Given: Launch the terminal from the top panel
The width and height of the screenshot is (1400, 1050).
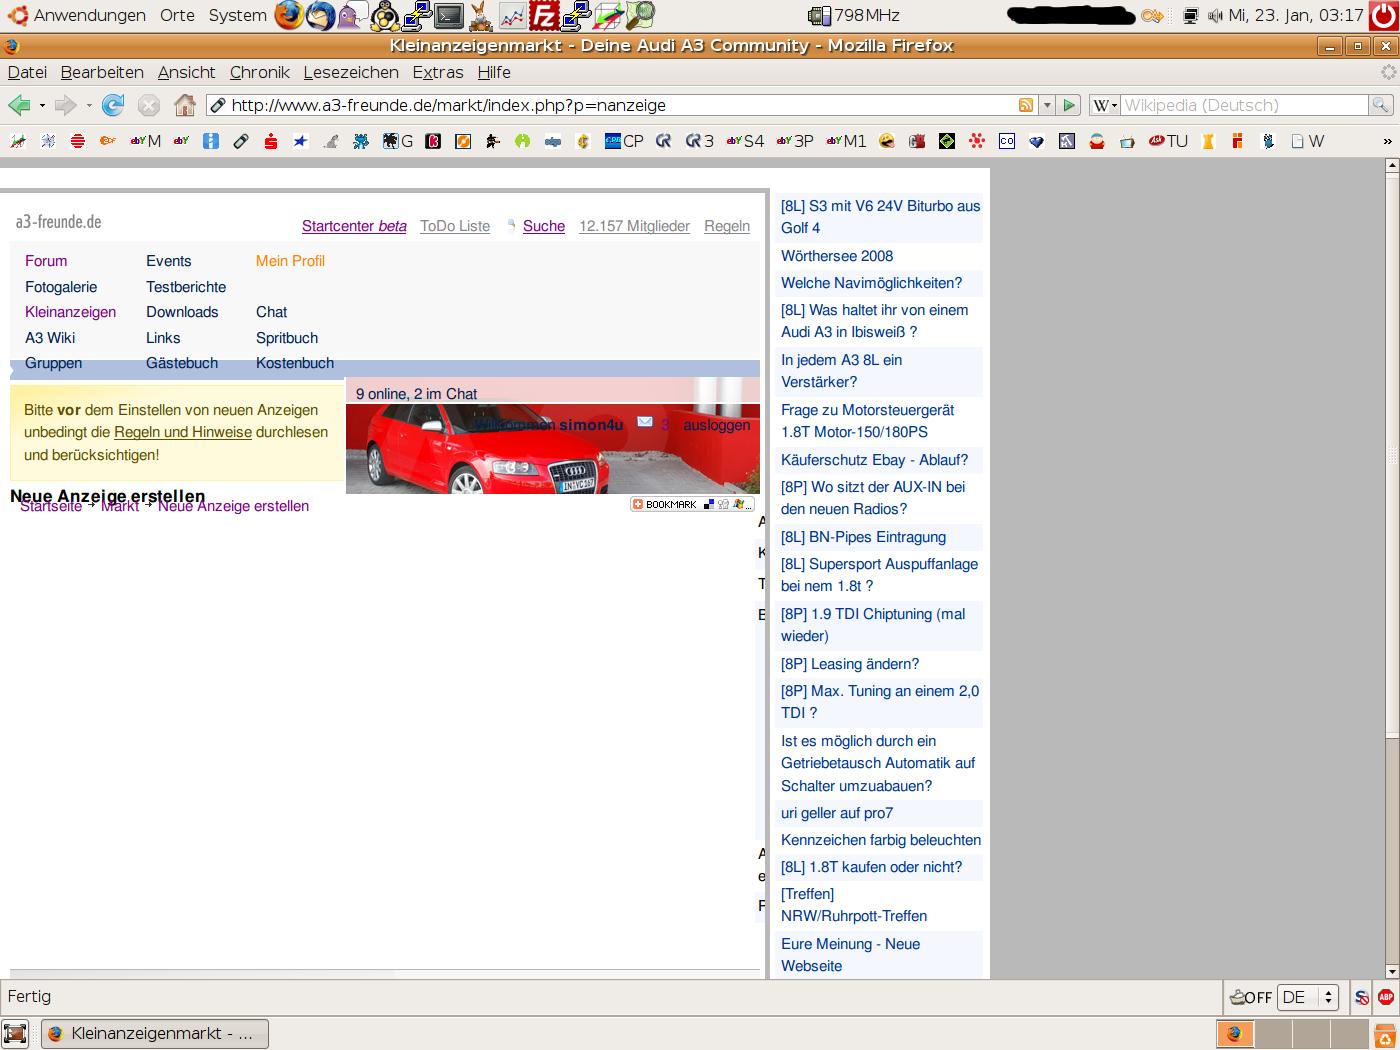Looking at the screenshot, I should coord(449,15).
